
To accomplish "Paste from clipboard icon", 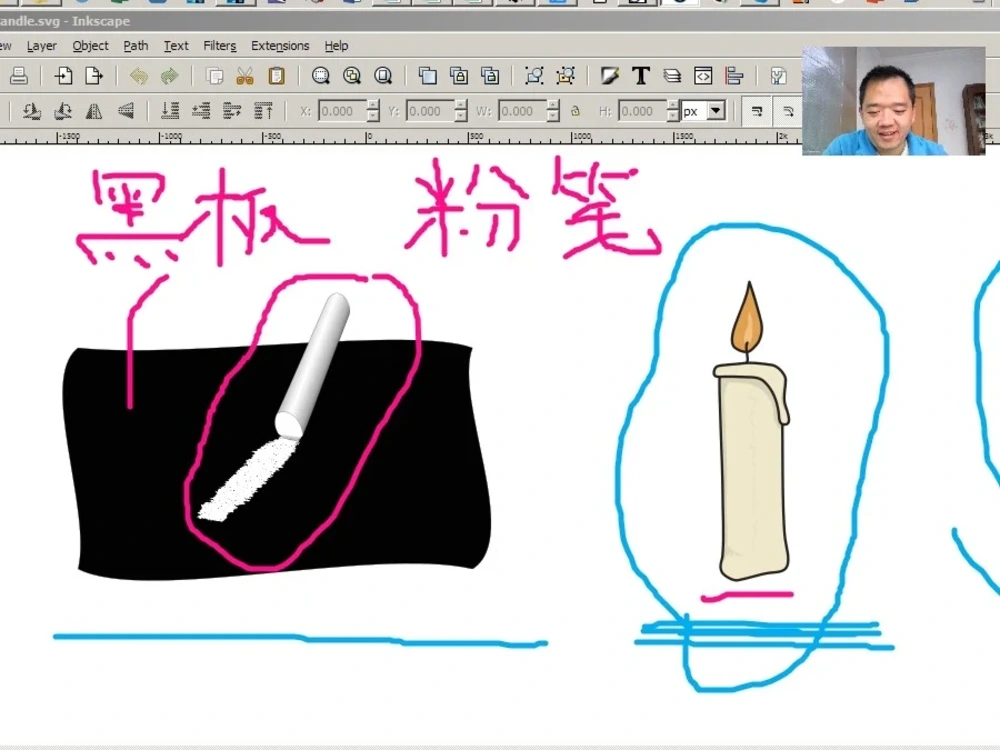I will pyautogui.click(x=276, y=76).
